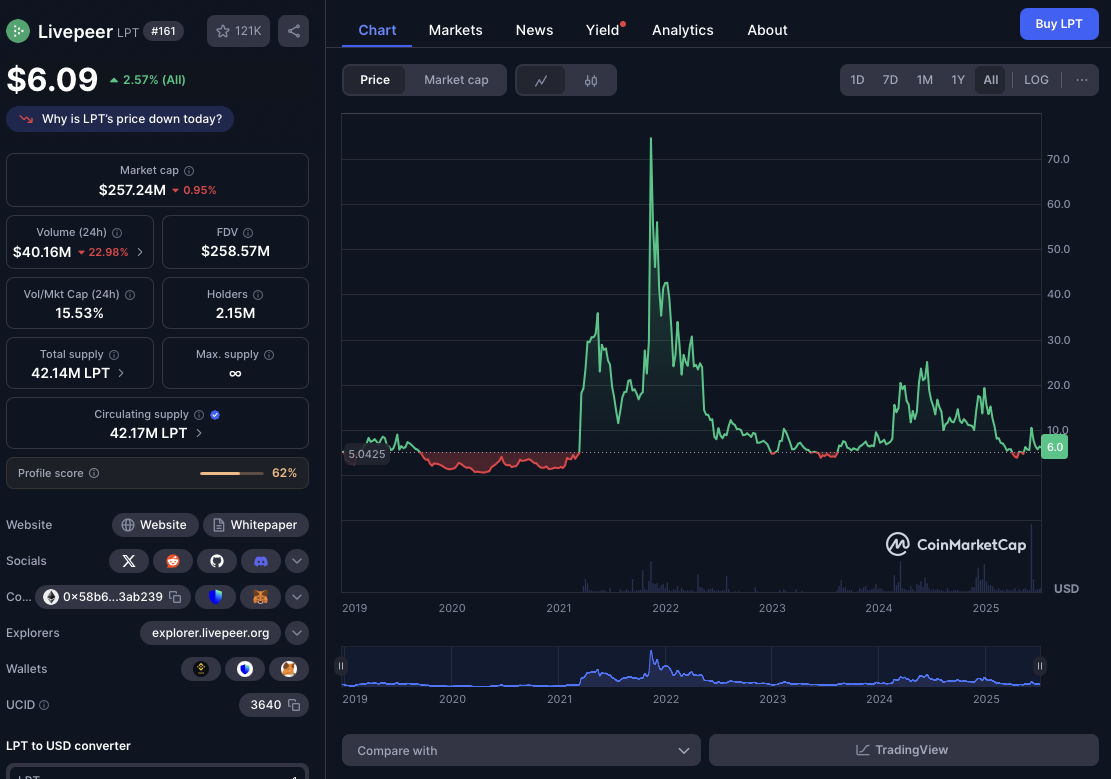Viewport: 1111px width, 779px height.
Task: Expand Volume (24h) details arrow
Action: [x=140, y=252]
